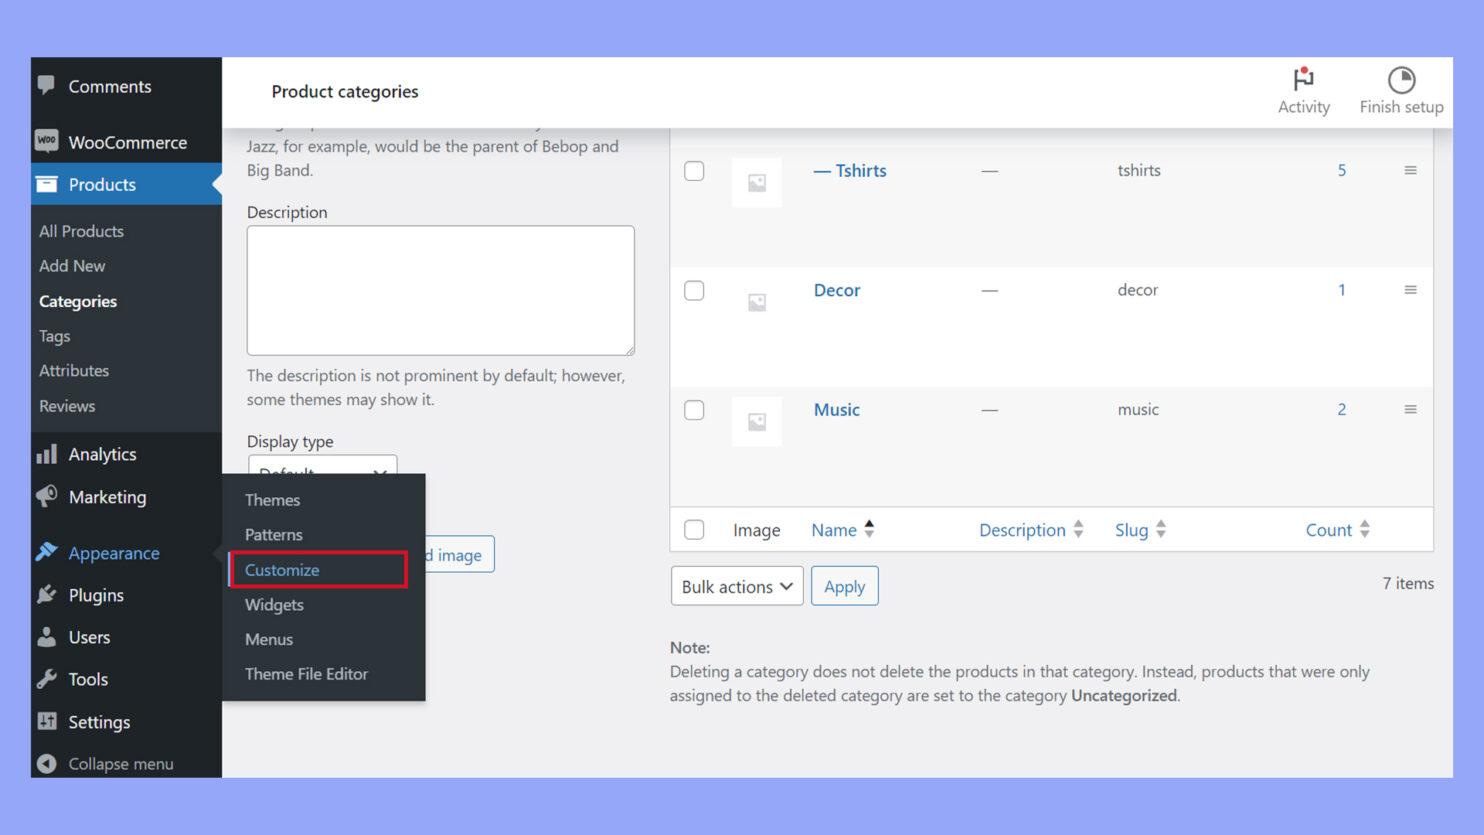
Task: Open the Bulk actions dropdown
Action: tap(736, 586)
